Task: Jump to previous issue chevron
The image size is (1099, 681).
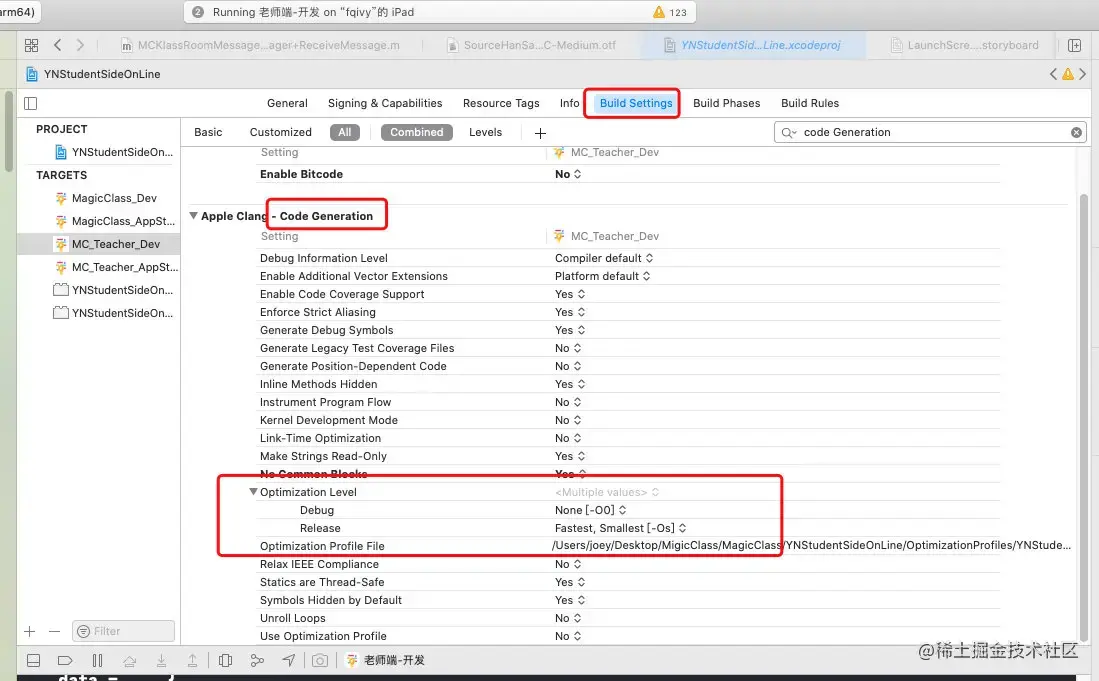Action: pyautogui.click(x=1053, y=74)
